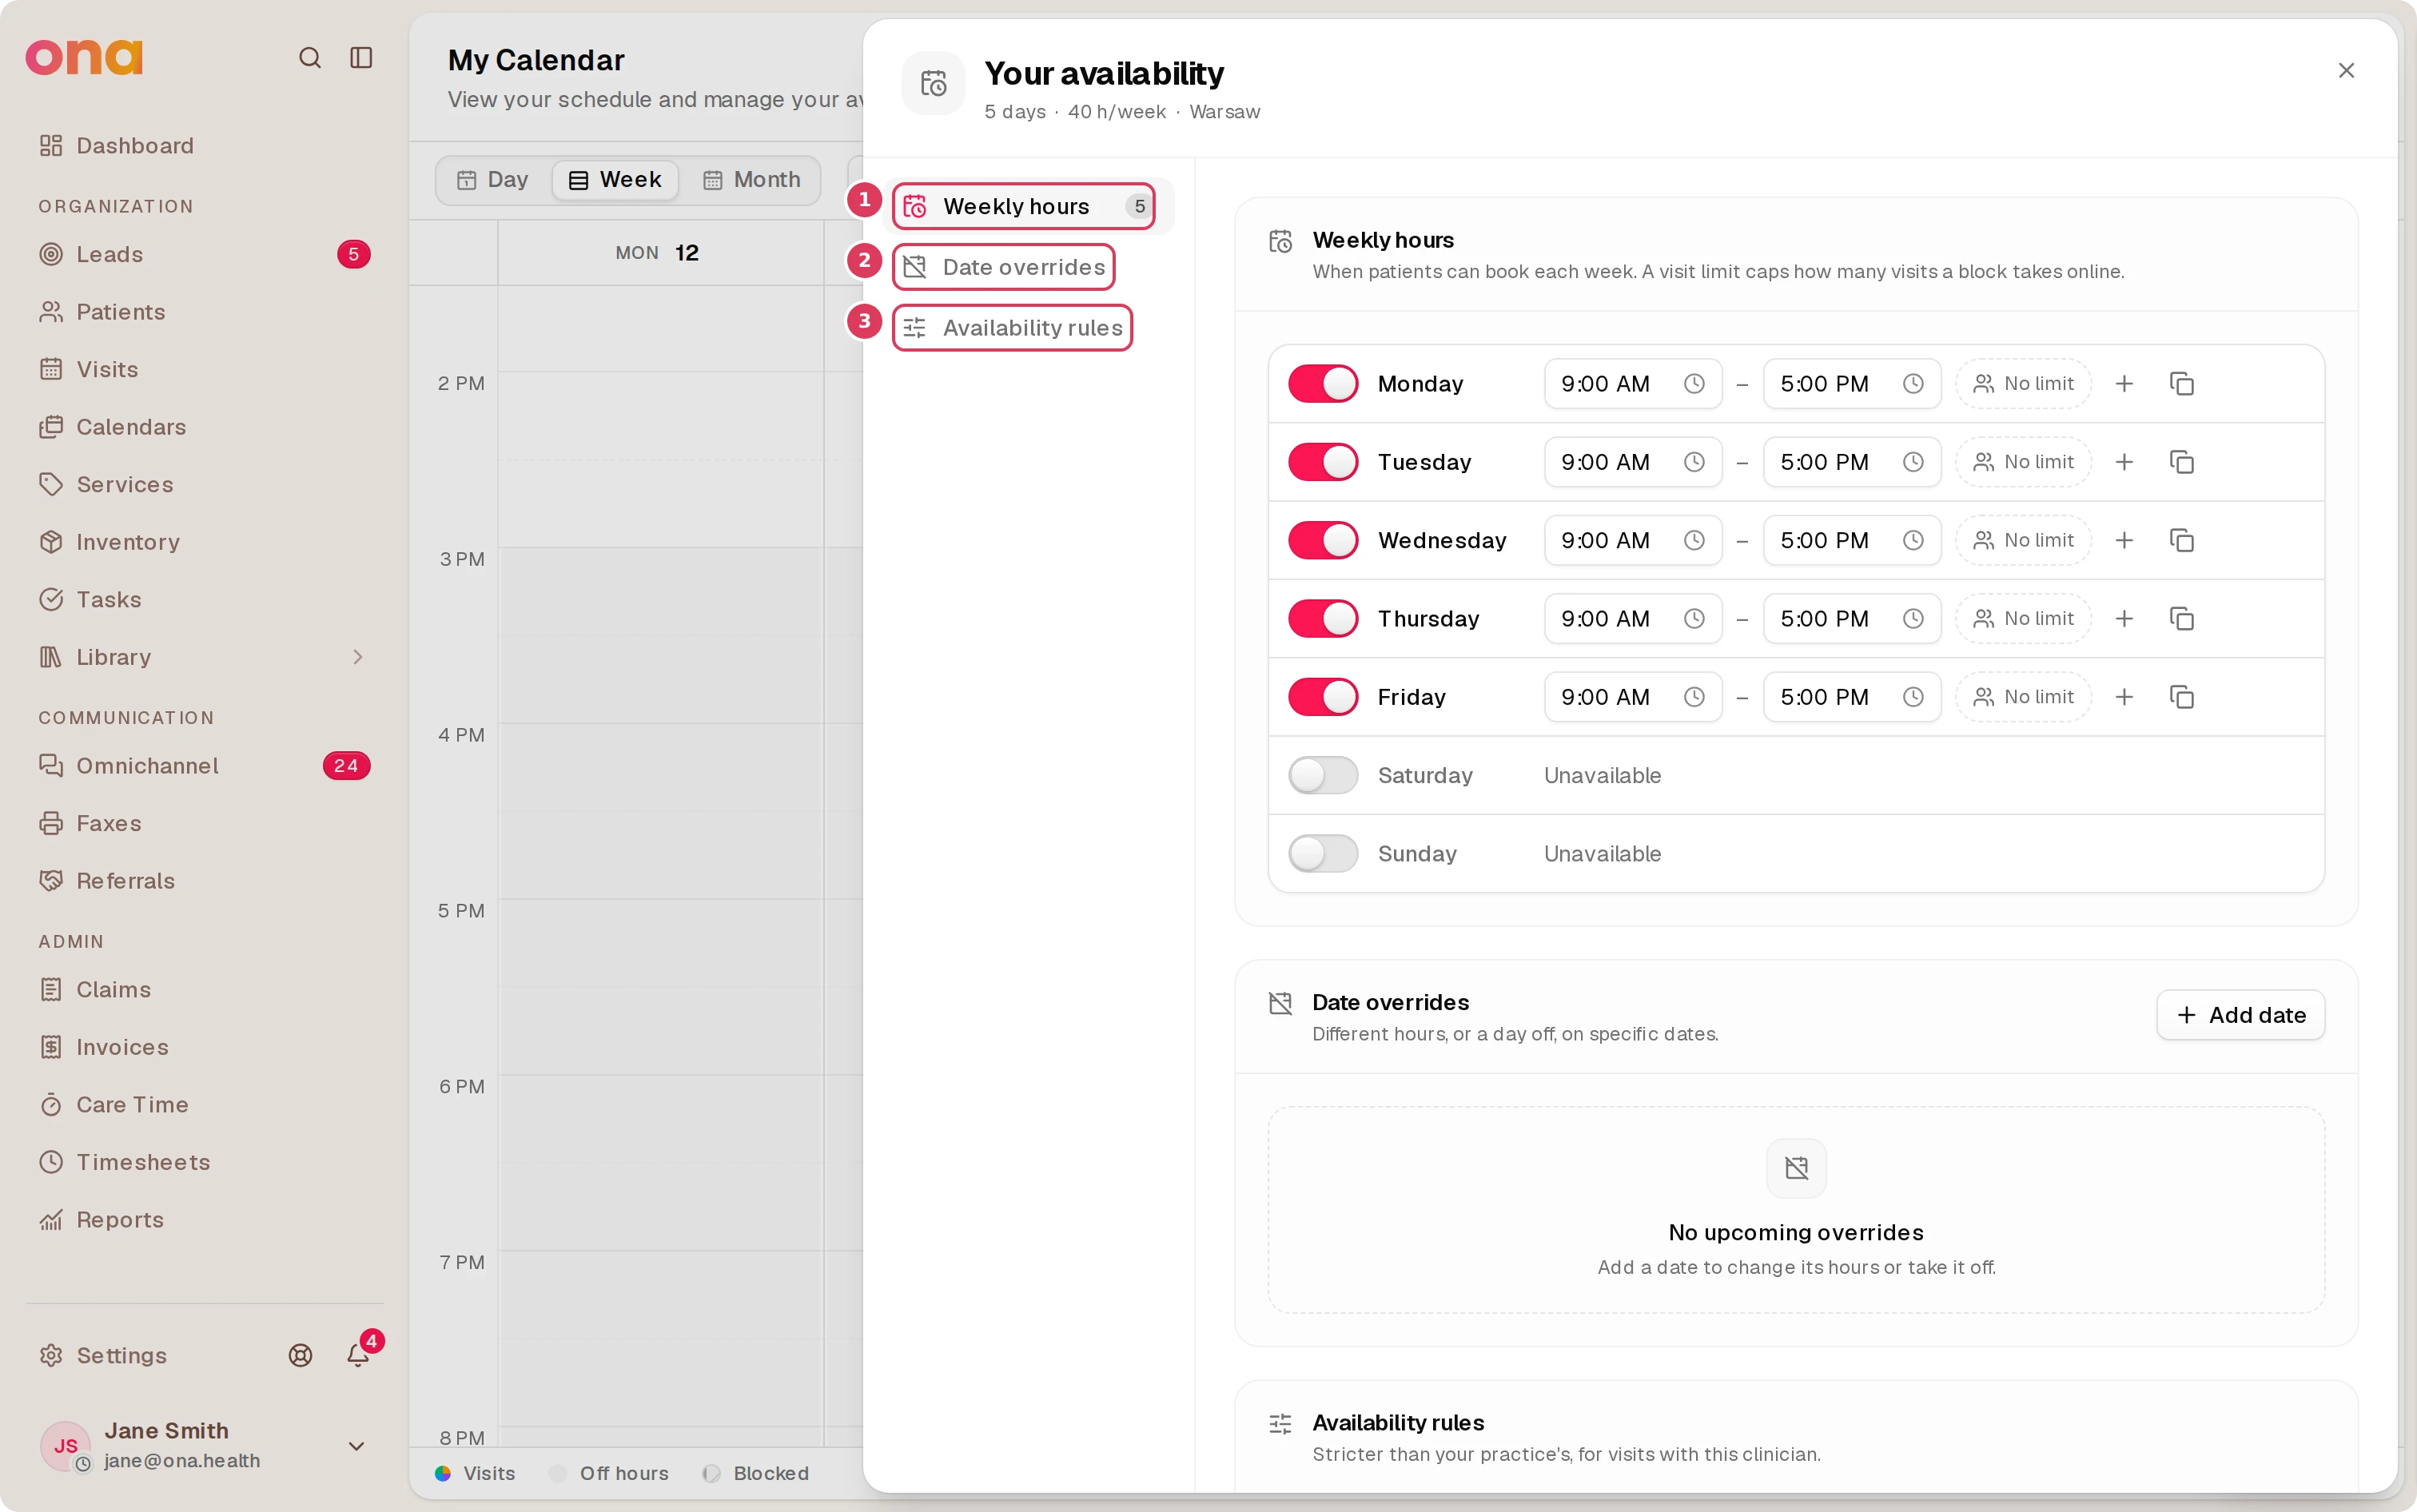Click Add date button
Screen dimensions: 2417x1512
coord(2240,1015)
